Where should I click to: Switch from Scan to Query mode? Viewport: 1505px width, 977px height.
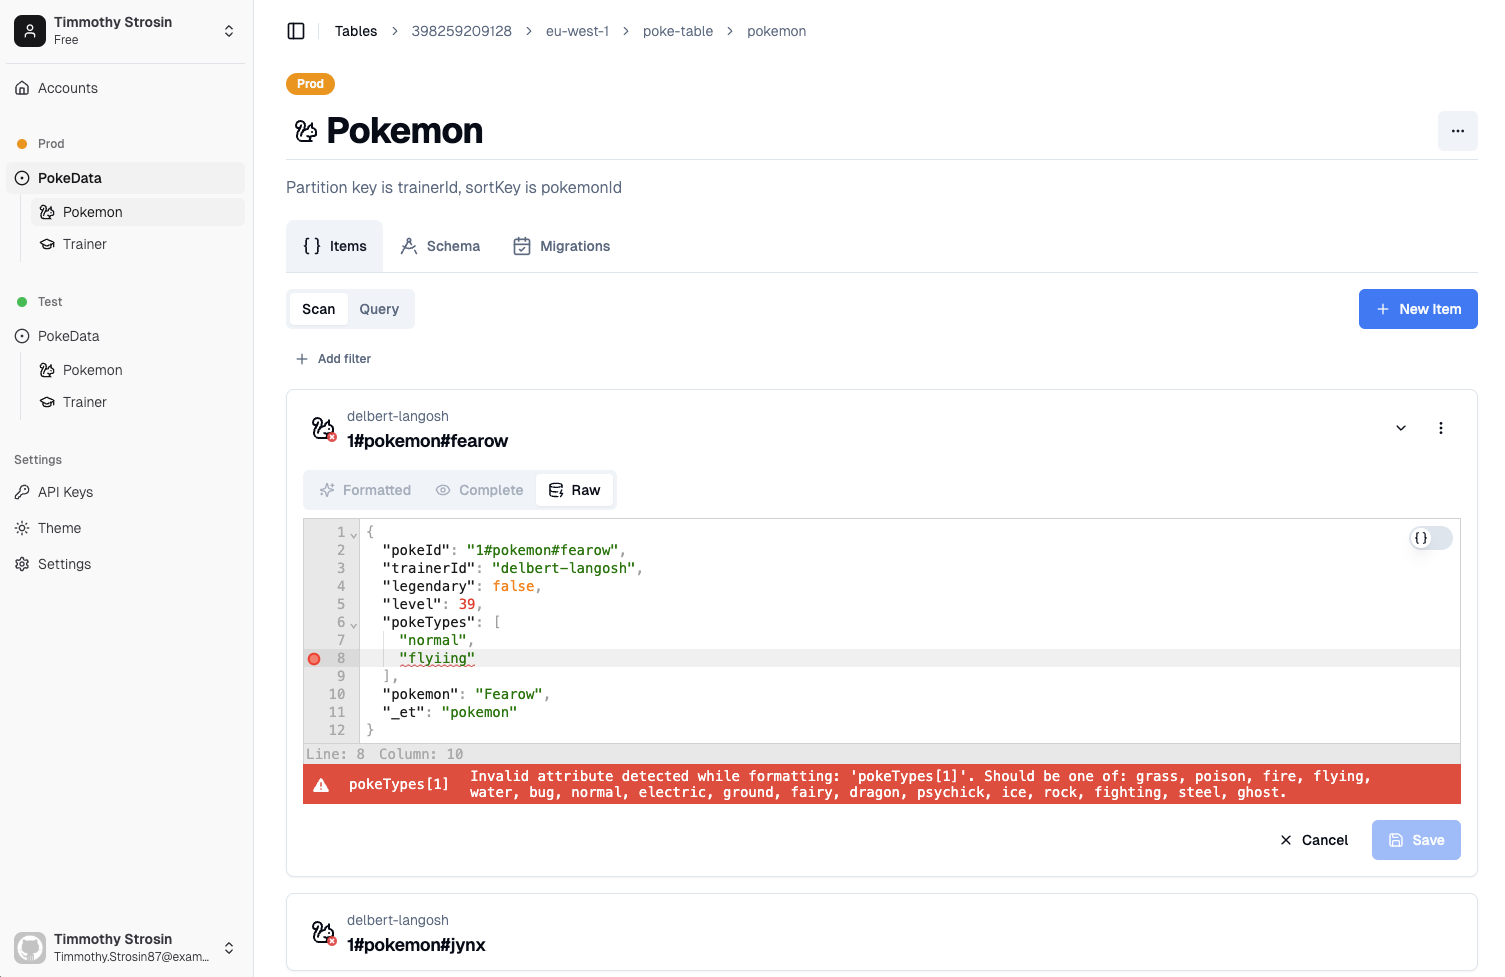[379, 309]
